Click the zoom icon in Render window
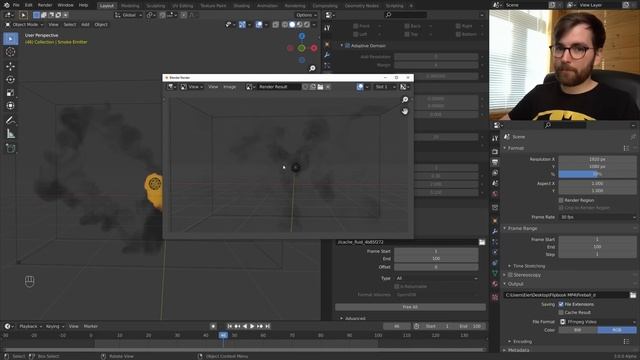The height and width of the screenshot is (360, 640). pos(405,100)
